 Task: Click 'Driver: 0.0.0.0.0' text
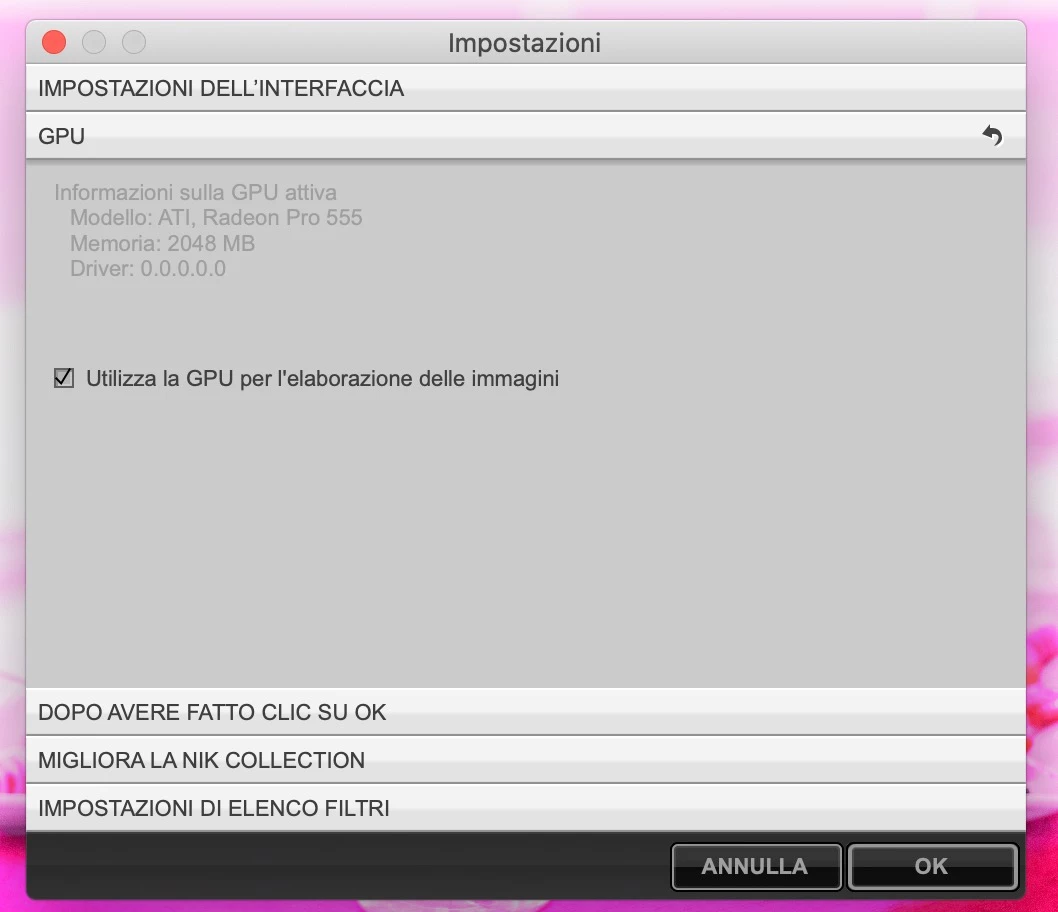[x=148, y=268]
